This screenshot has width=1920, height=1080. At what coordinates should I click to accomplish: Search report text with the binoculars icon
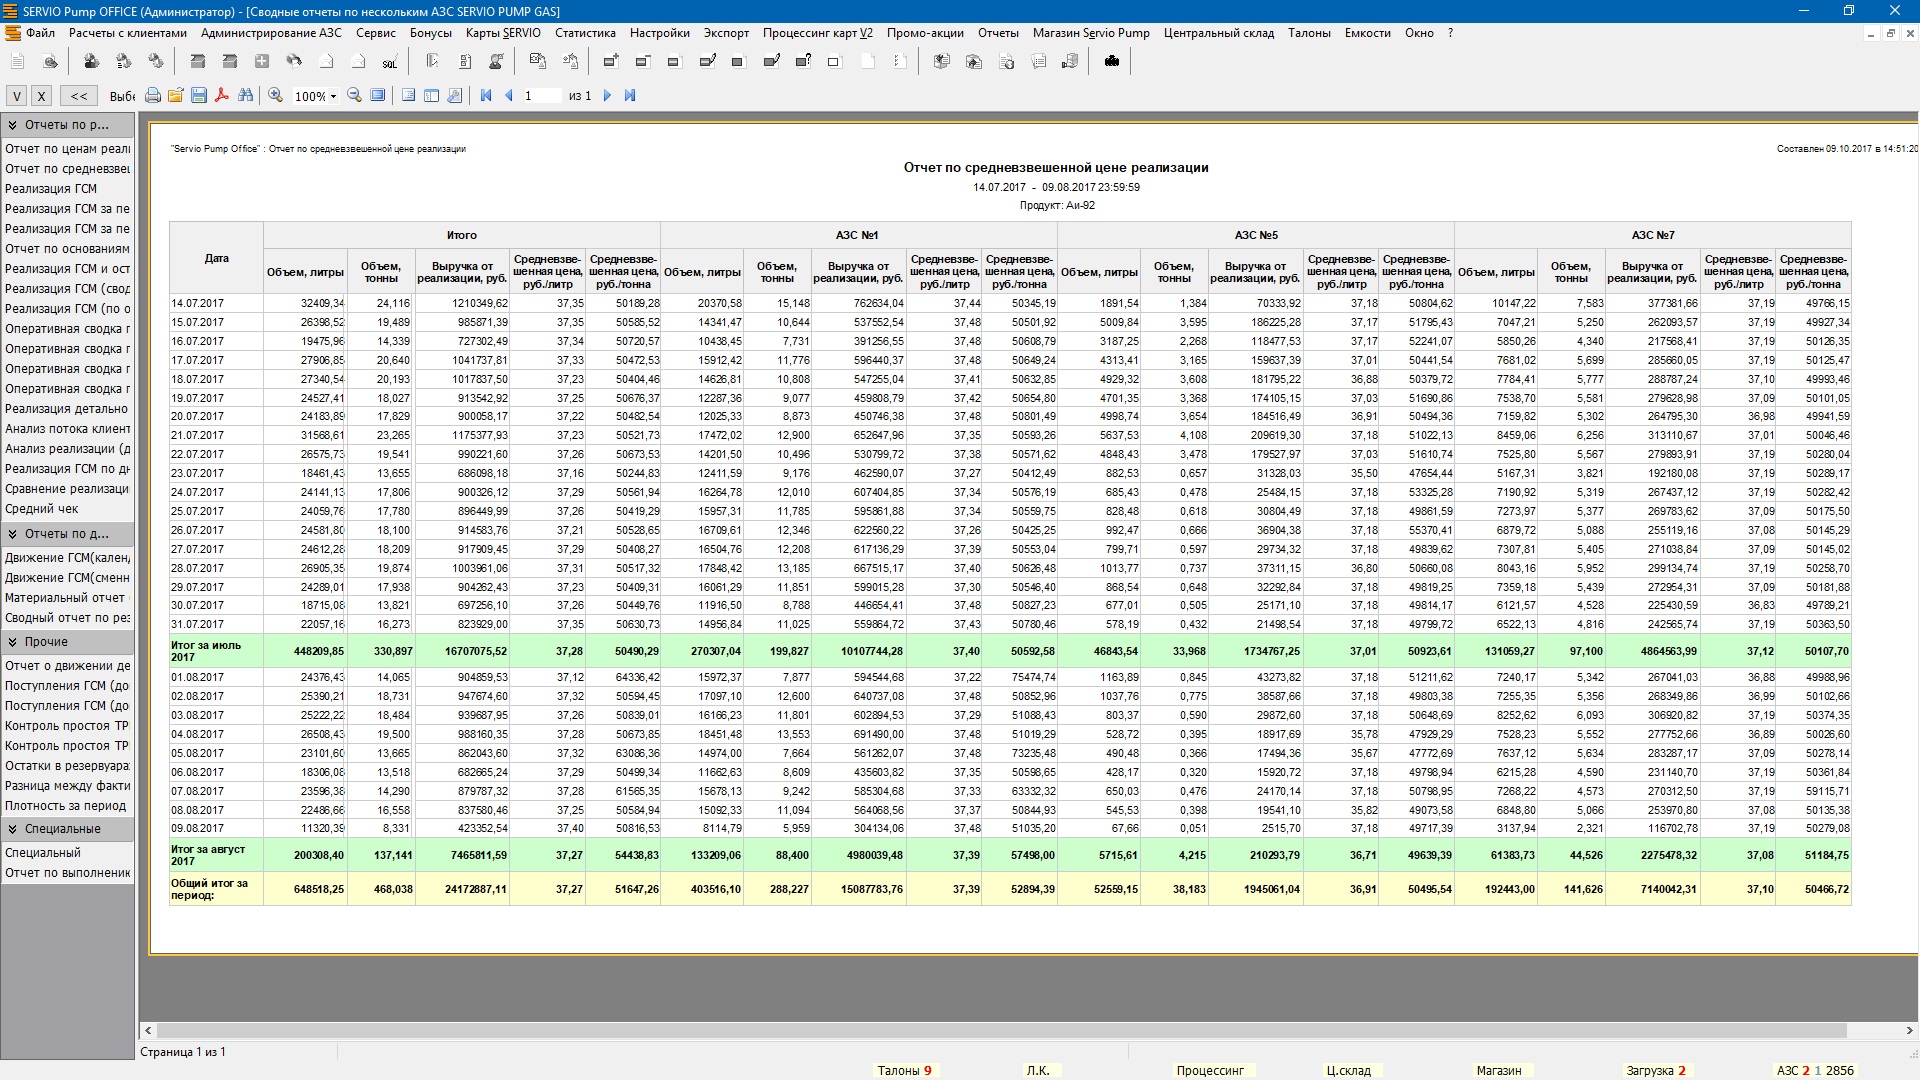[x=245, y=96]
